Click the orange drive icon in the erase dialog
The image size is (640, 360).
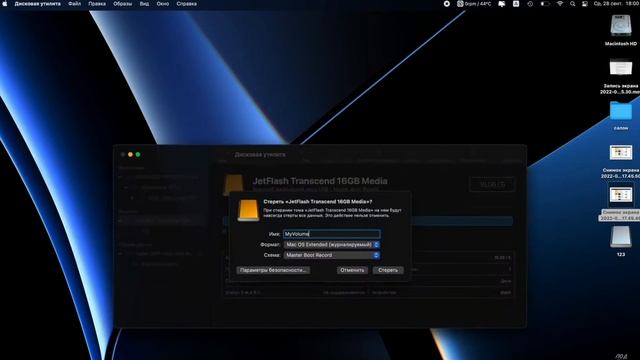248,210
